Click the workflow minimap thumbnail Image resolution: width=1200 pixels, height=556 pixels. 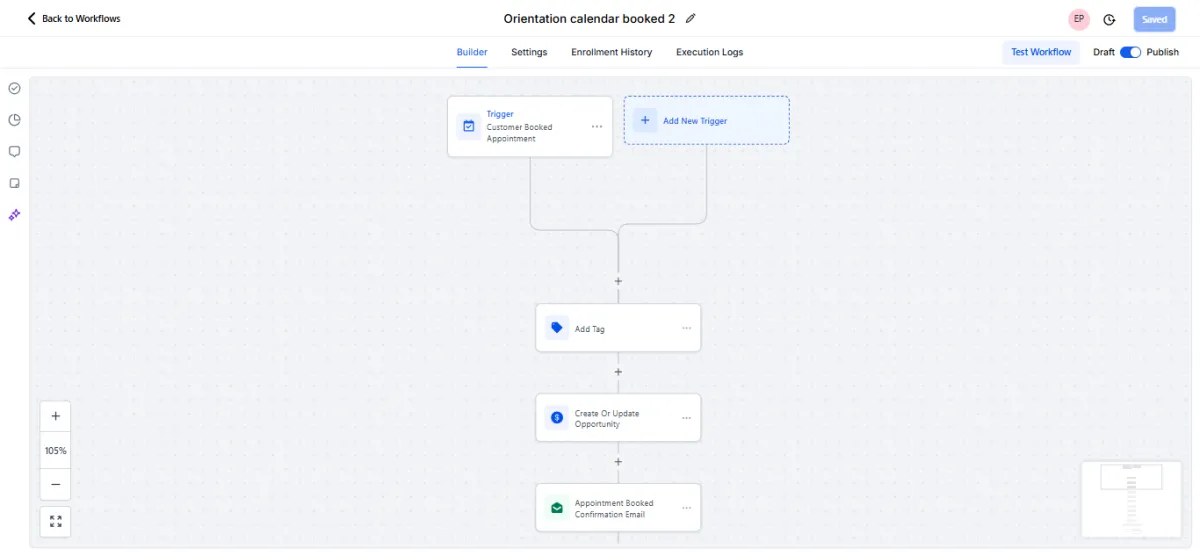point(1131,499)
